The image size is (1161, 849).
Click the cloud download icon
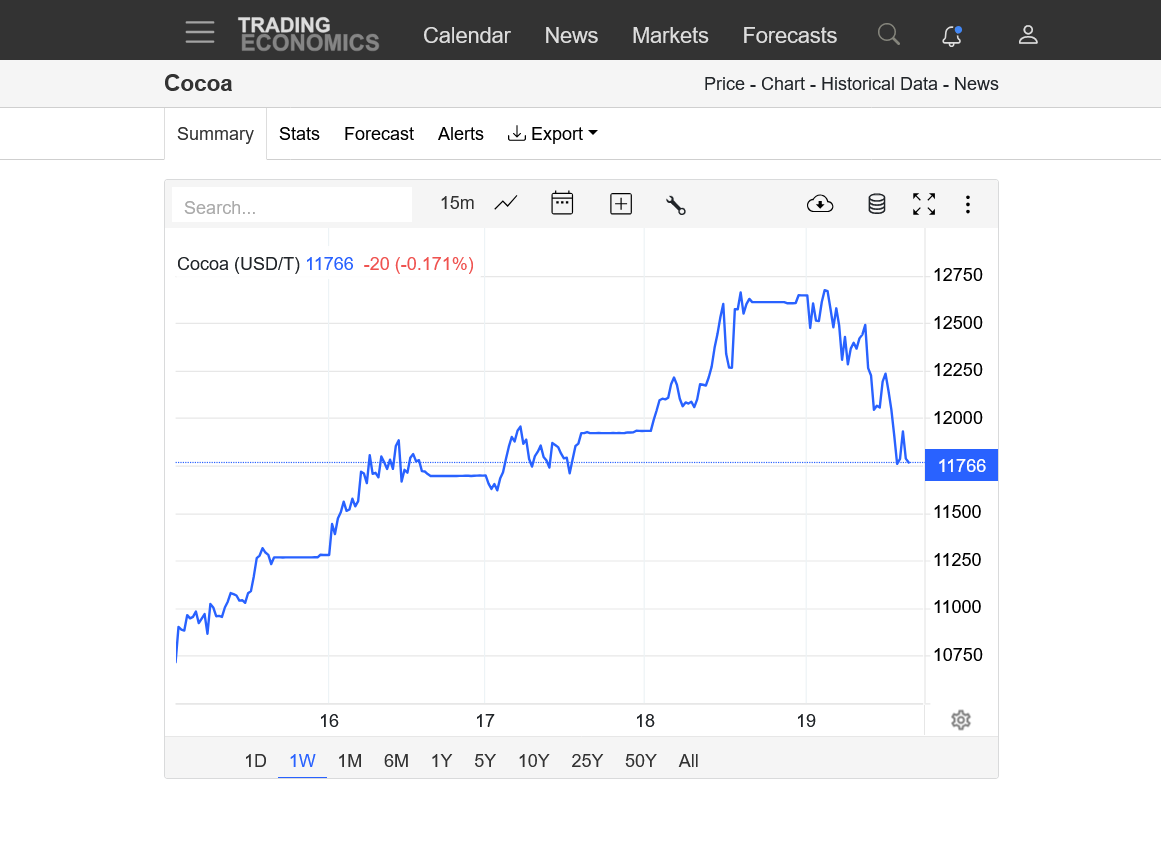pyautogui.click(x=820, y=204)
